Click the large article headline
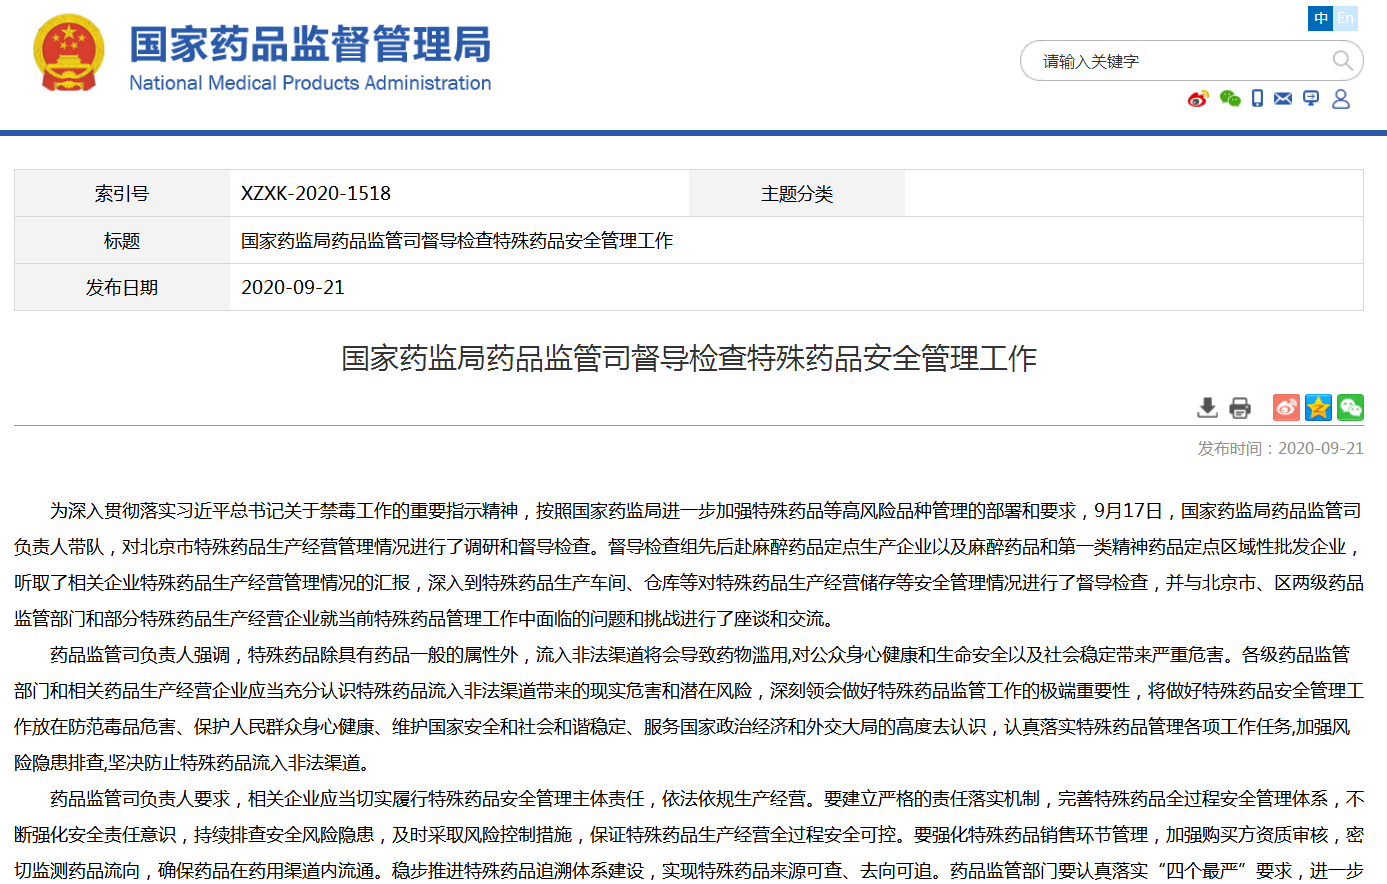Image resolution: width=1387 pixels, height=884 pixels. pos(689,358)
